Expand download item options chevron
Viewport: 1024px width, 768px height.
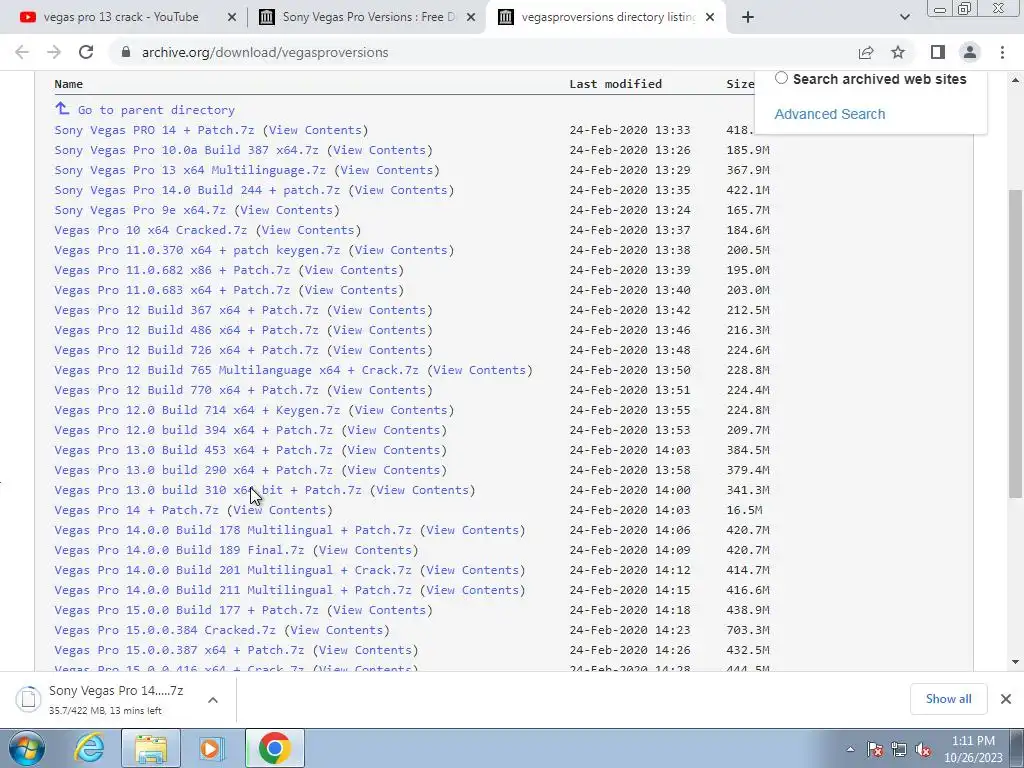213,699
